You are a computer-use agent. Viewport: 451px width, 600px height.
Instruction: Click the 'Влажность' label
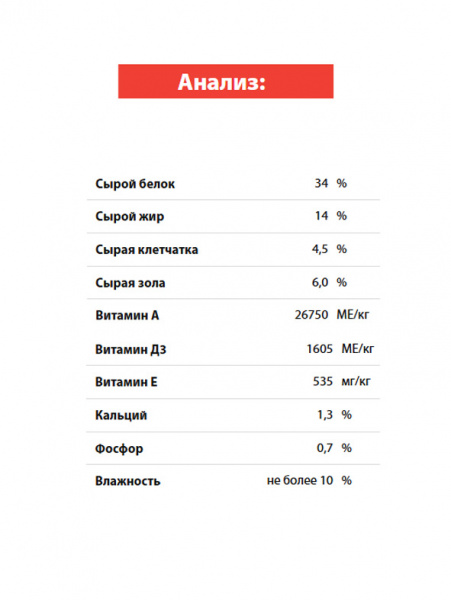pyautogui.click(x=127, y=481)
